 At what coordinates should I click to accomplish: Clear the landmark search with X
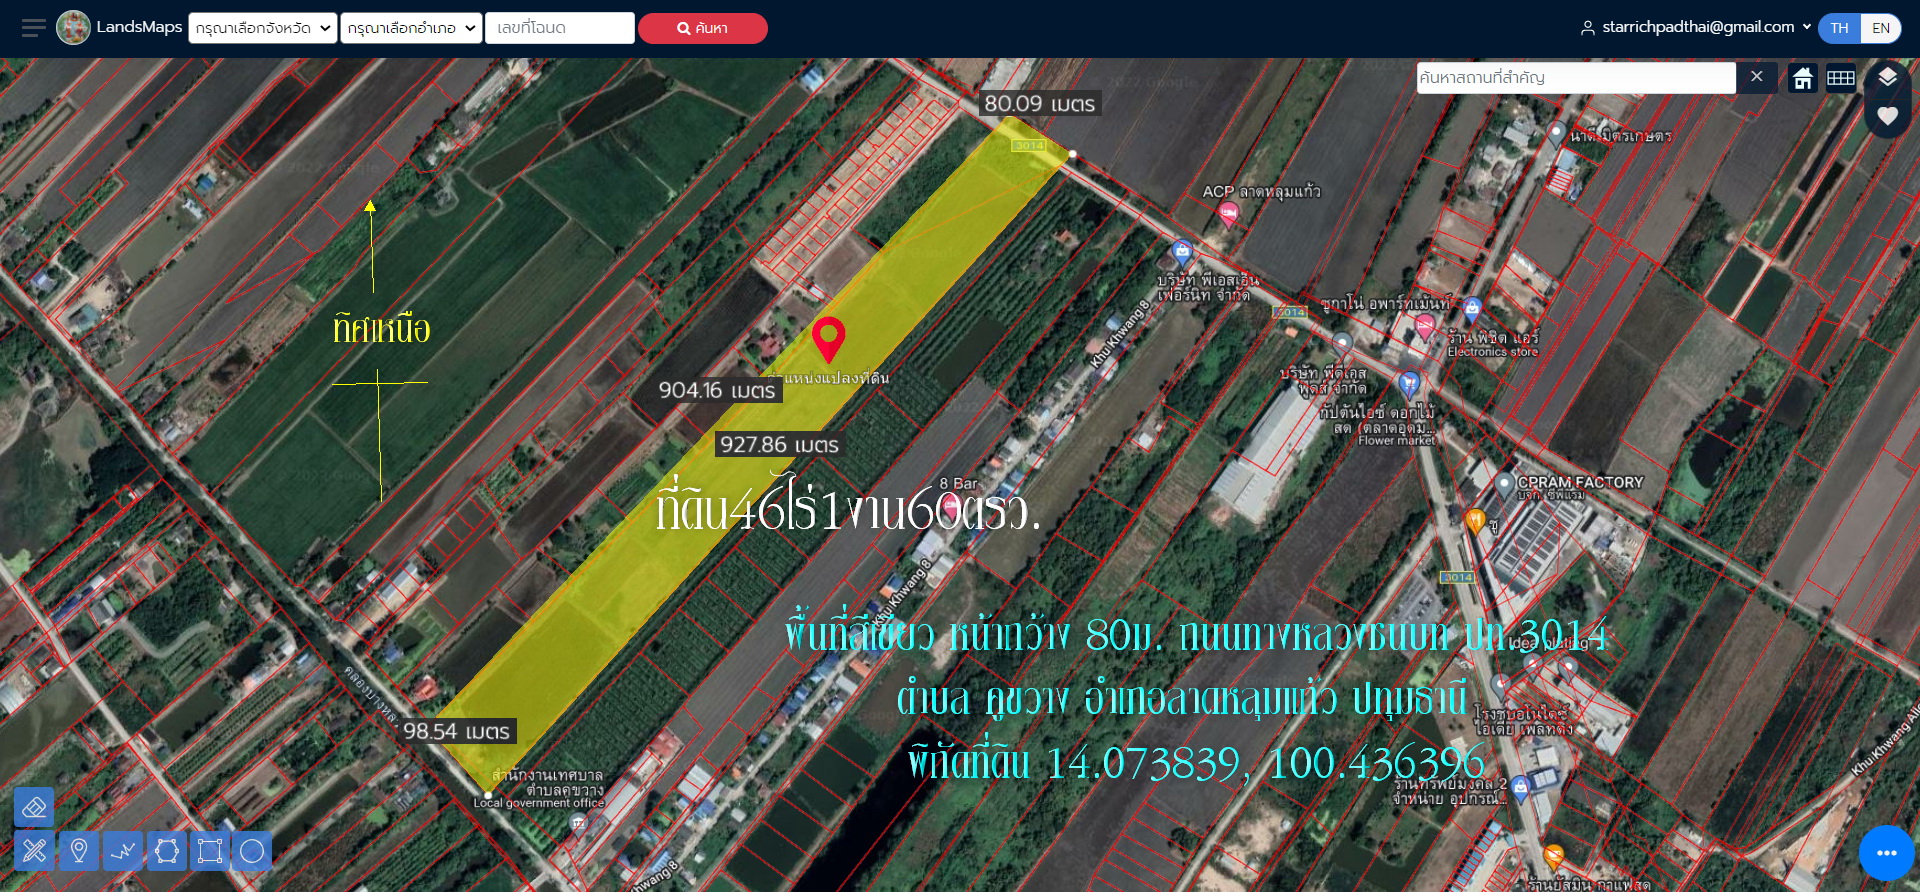click(1757, 77)
